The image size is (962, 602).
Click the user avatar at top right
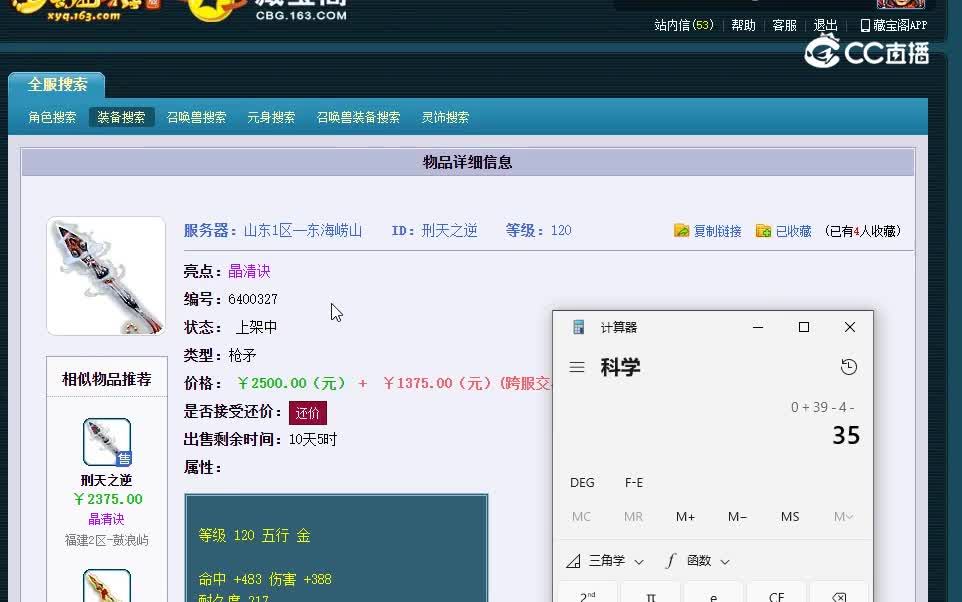tap(901, 4)
